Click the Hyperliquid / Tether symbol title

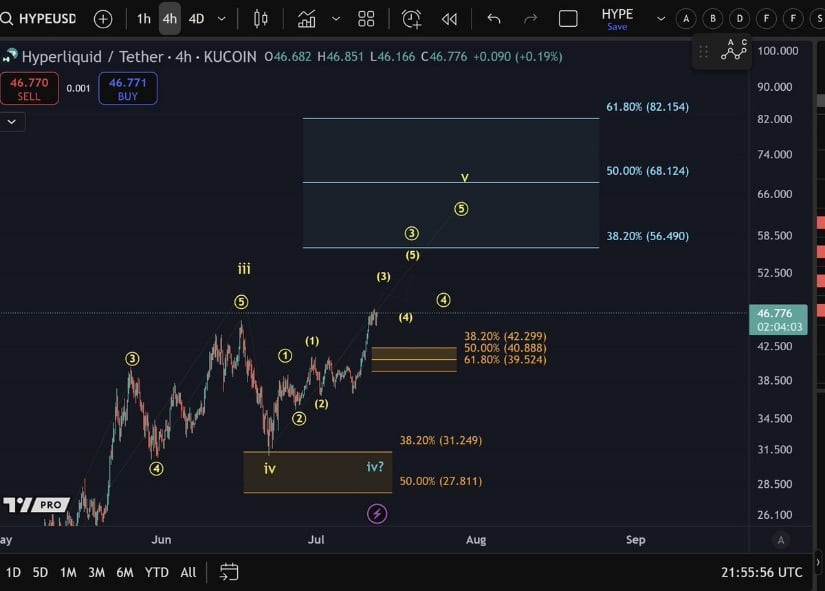(x=138, y=56)
